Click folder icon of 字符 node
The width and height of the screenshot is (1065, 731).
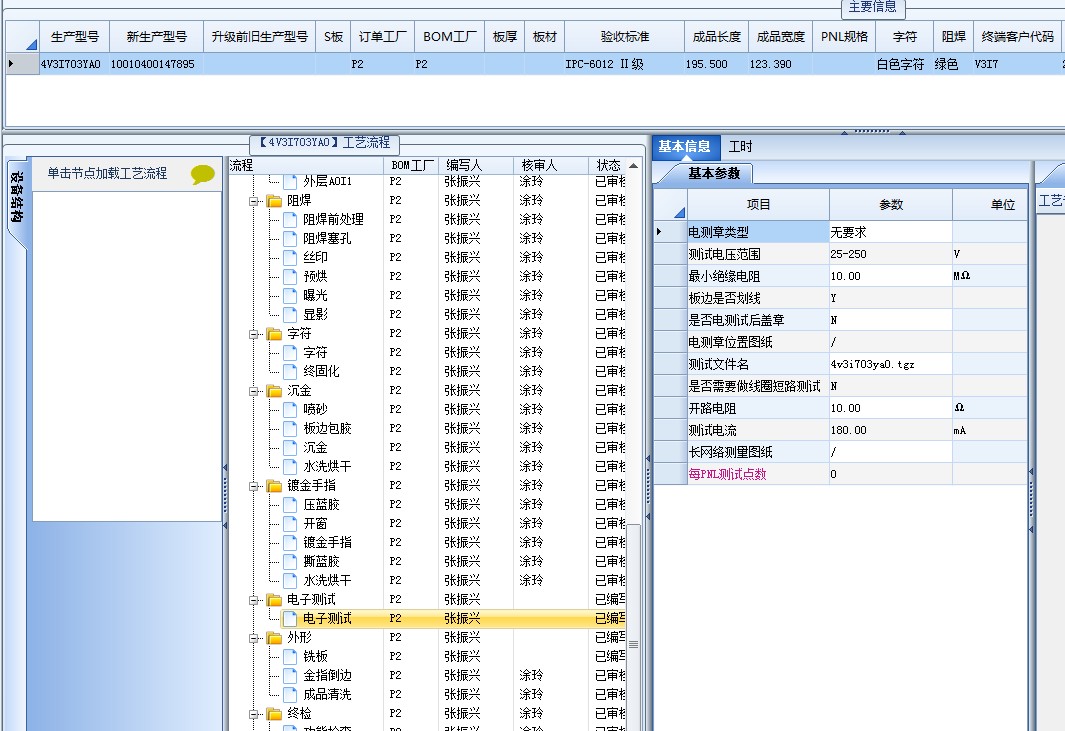[x=274, y=334]
